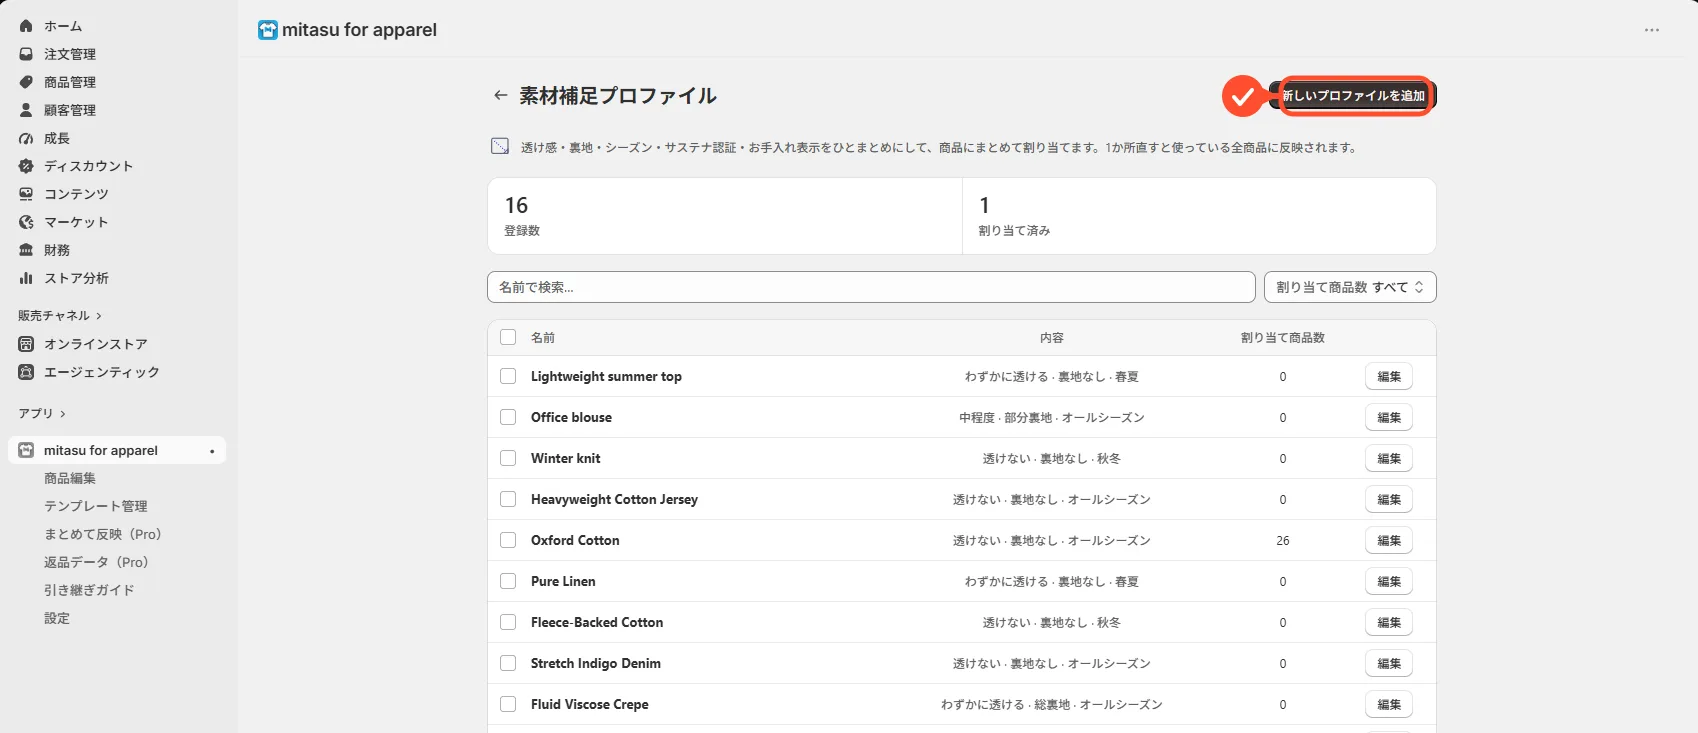Toggle the select-all checkbox in table header

click(x=508, y=337)
